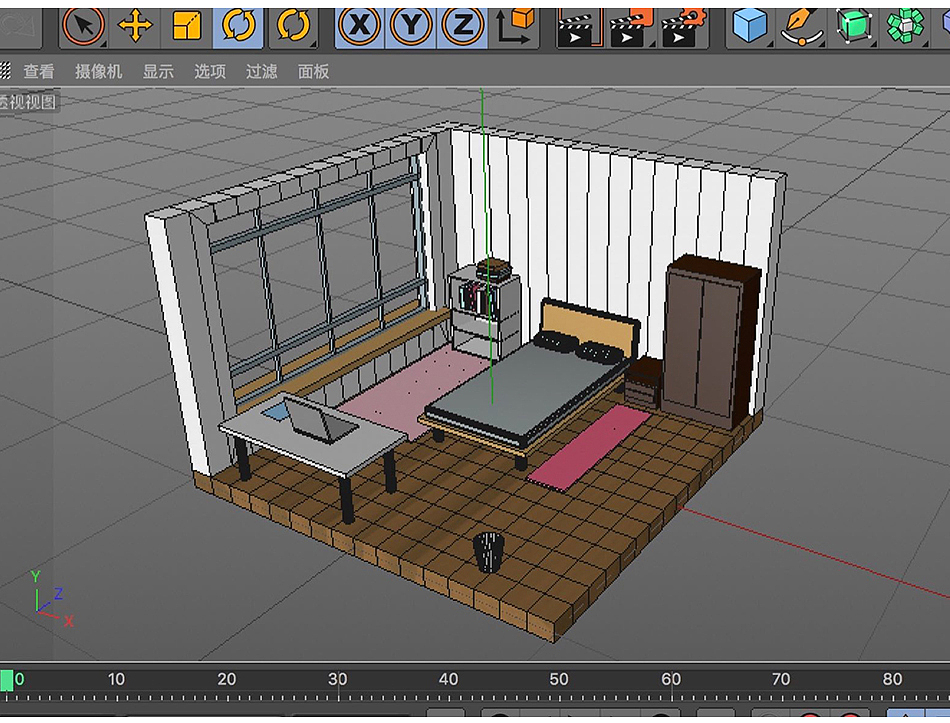Select the Spline Pen tool
The image size is (950, 723).
pyautogui.click(x=801, y=26)
